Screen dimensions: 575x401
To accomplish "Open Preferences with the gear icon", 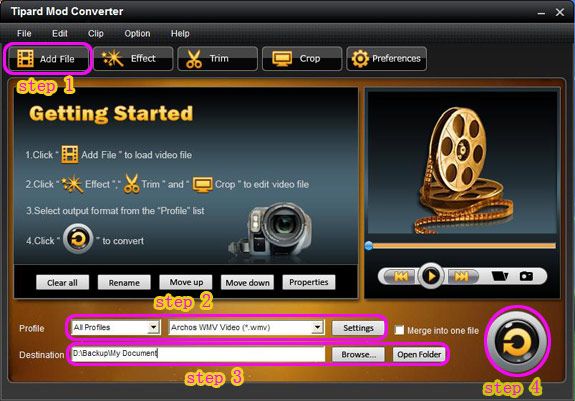I will (387, 59).
